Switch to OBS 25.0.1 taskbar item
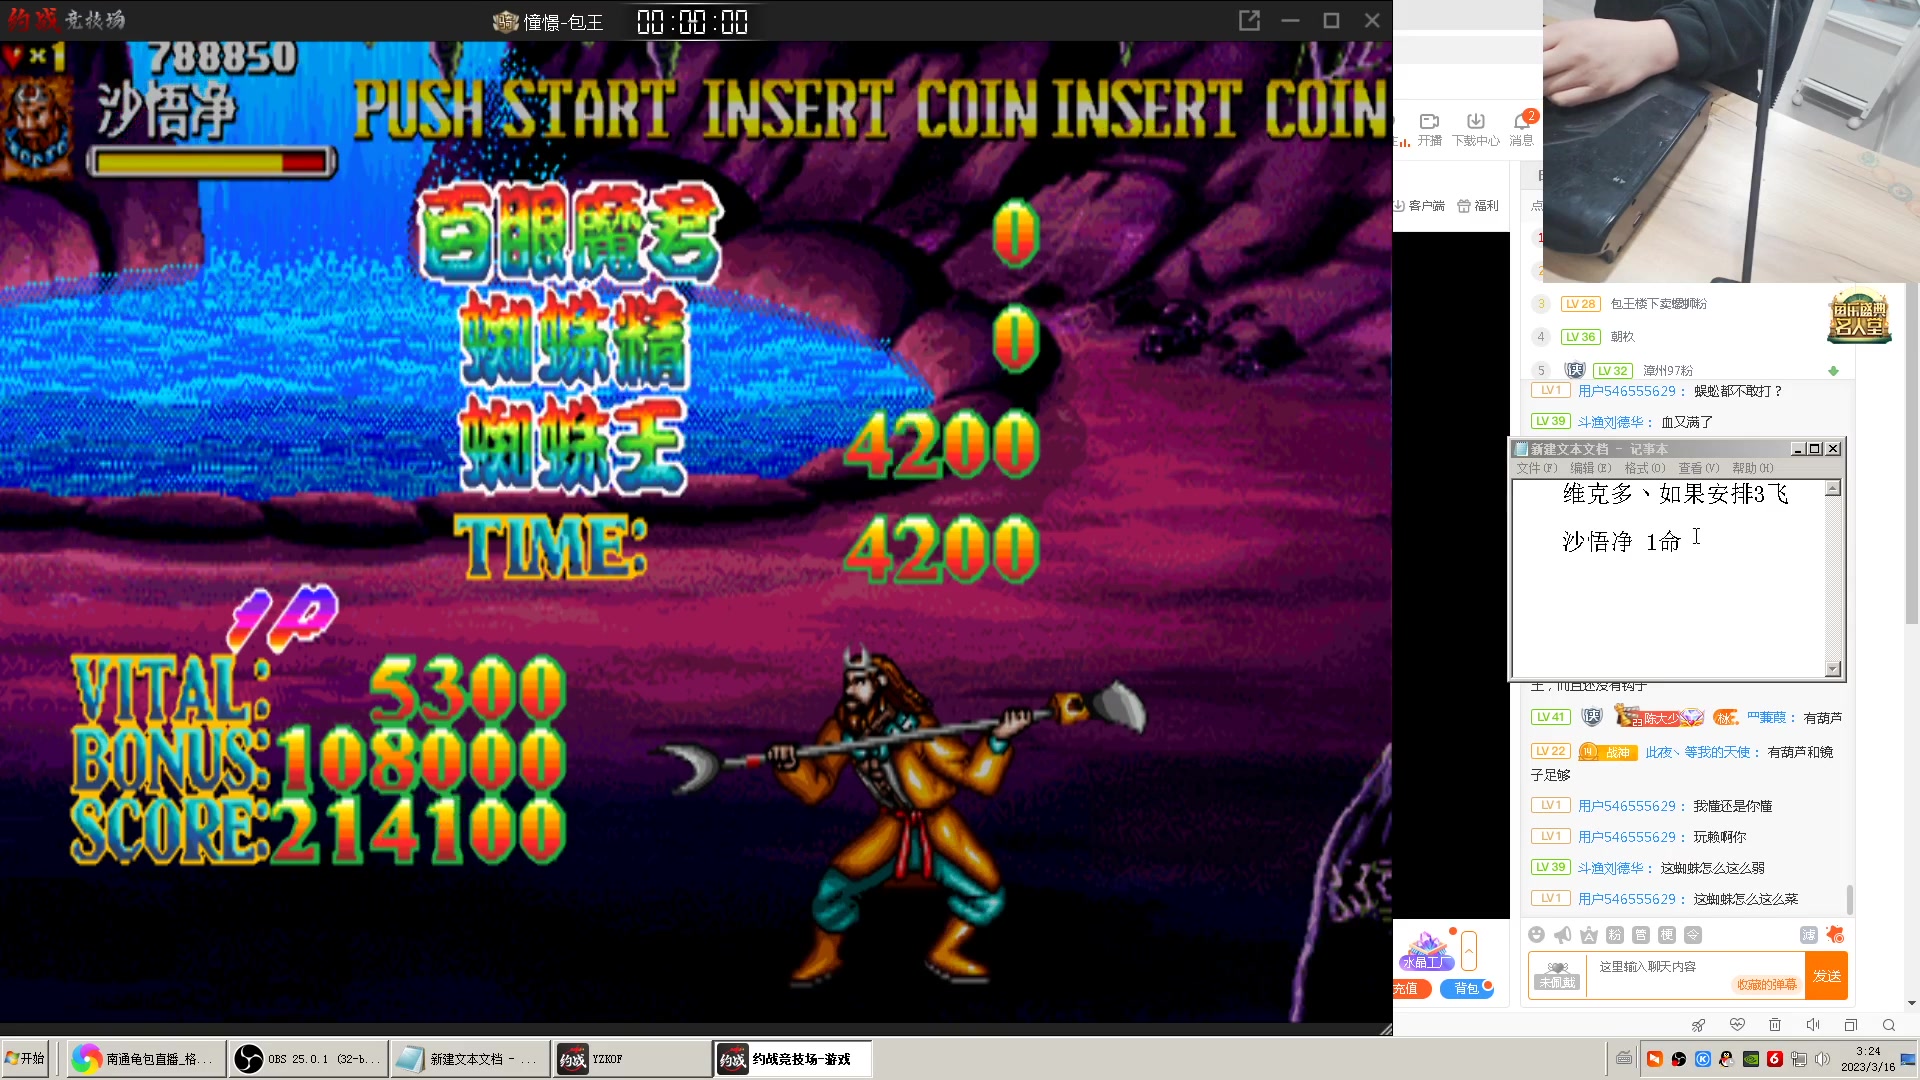Screen dimensions: 1920x1080 307,1059
